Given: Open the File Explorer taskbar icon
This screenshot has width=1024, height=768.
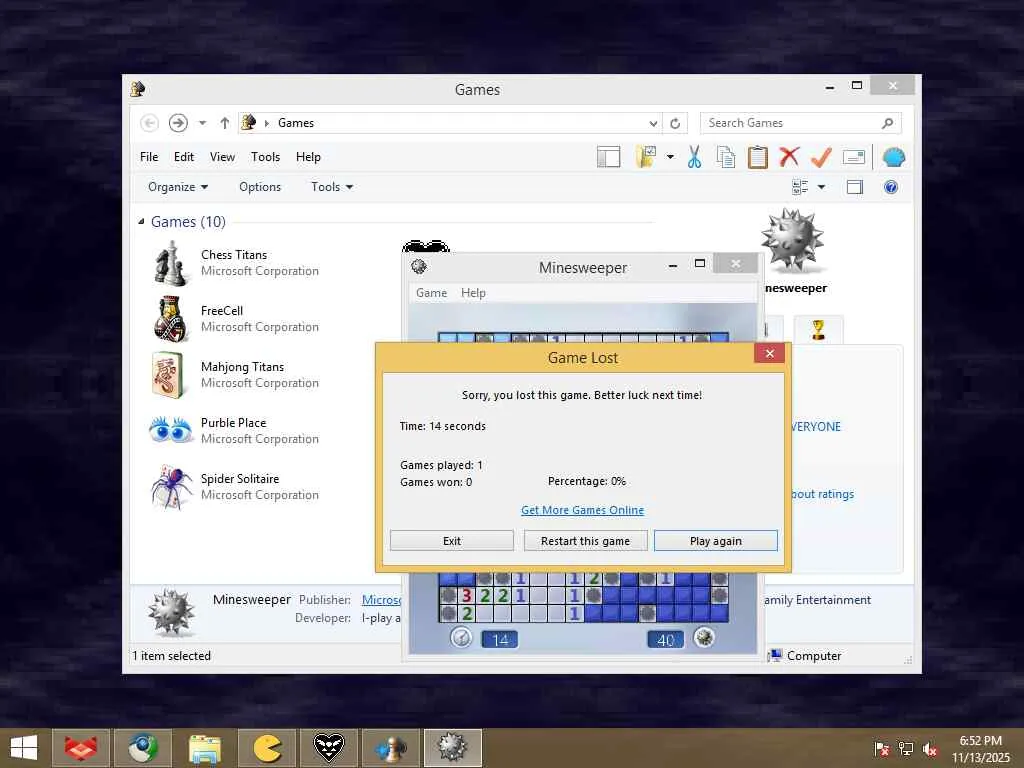Looking at the screenshot, I should coord(205,748).
